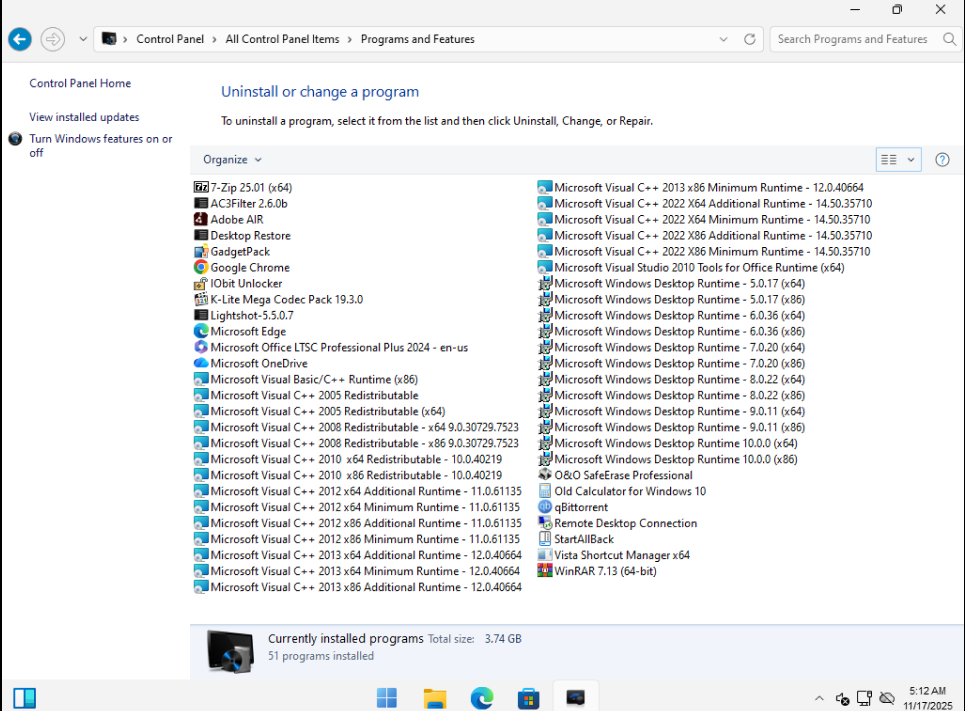This screenshot has width=965, height=711.
Task: Open help with the question mark icon
Action: coord(942,160)
